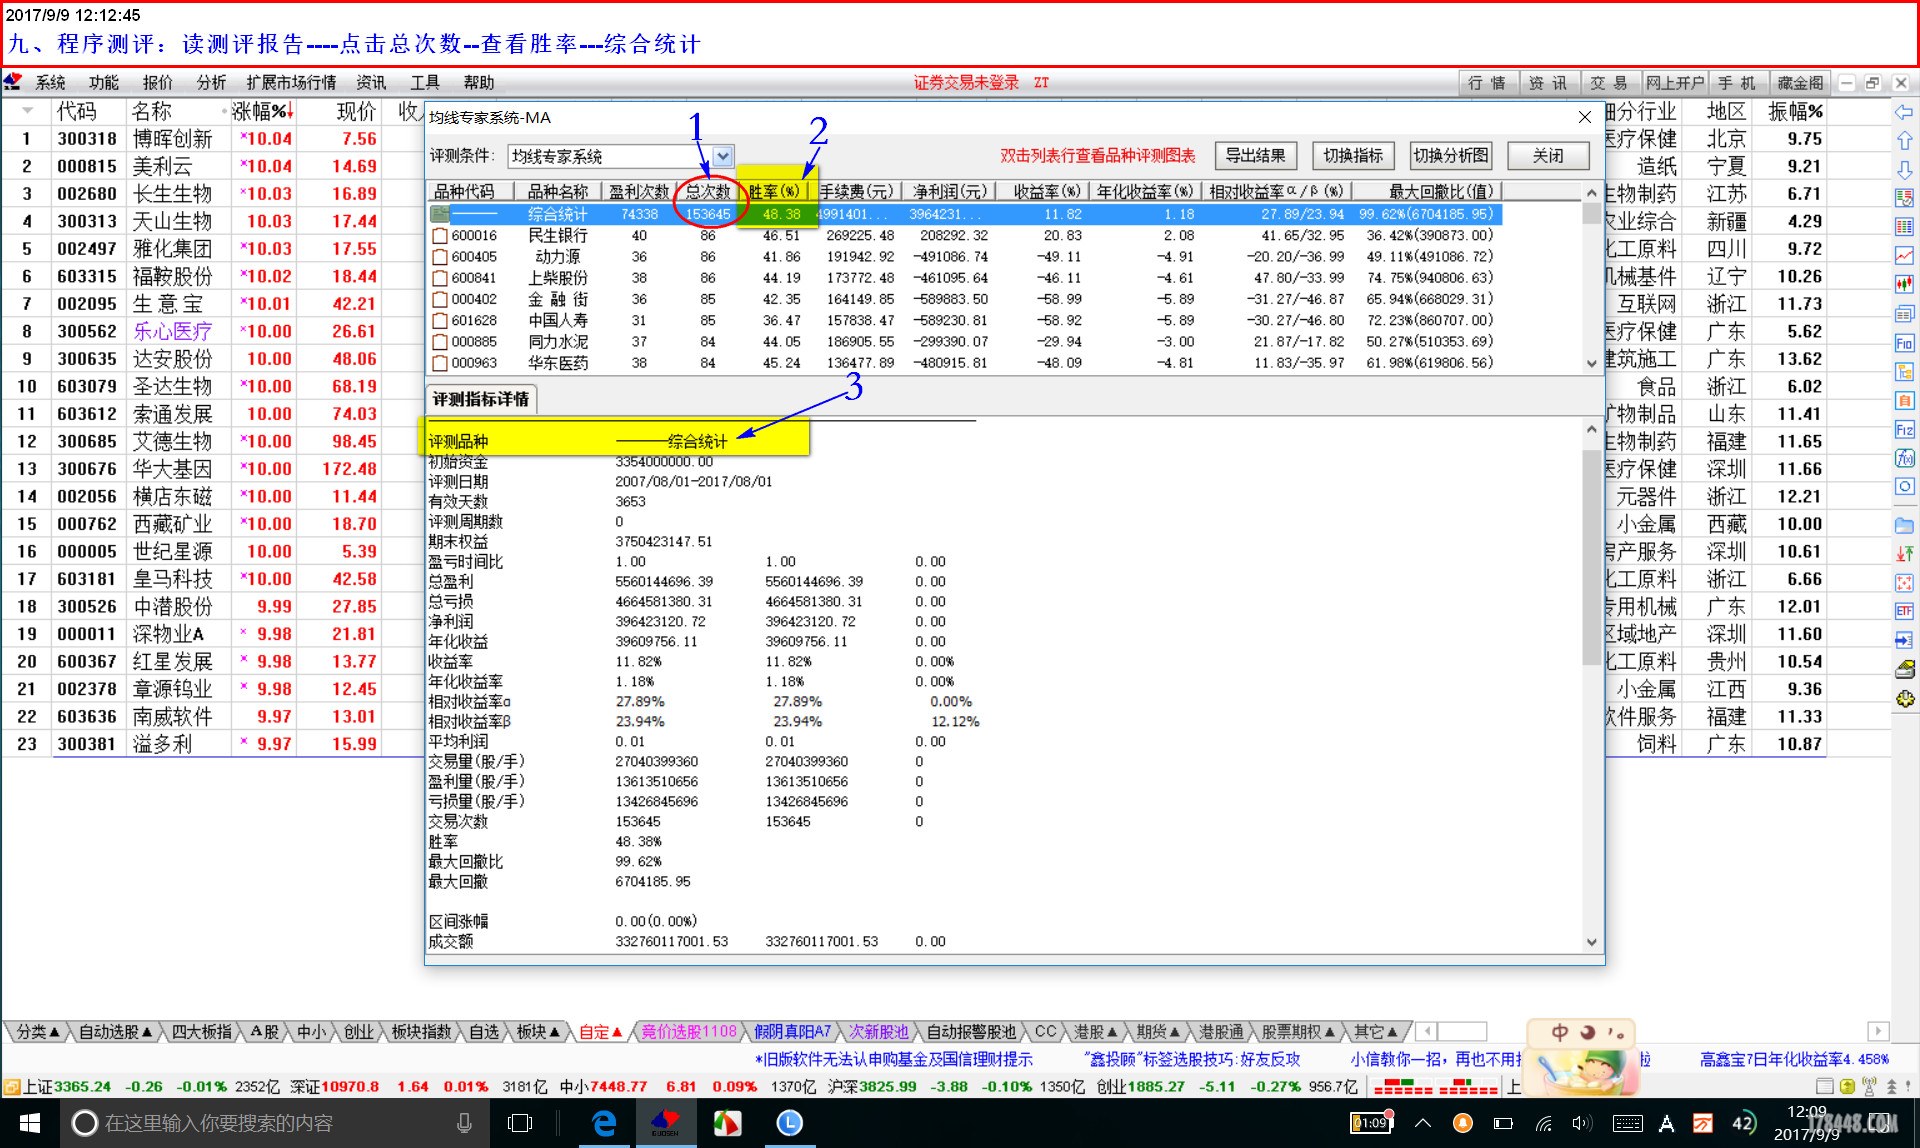
Task: Sort by 胜率(%) column header
Action: click(x=773, y=191)
